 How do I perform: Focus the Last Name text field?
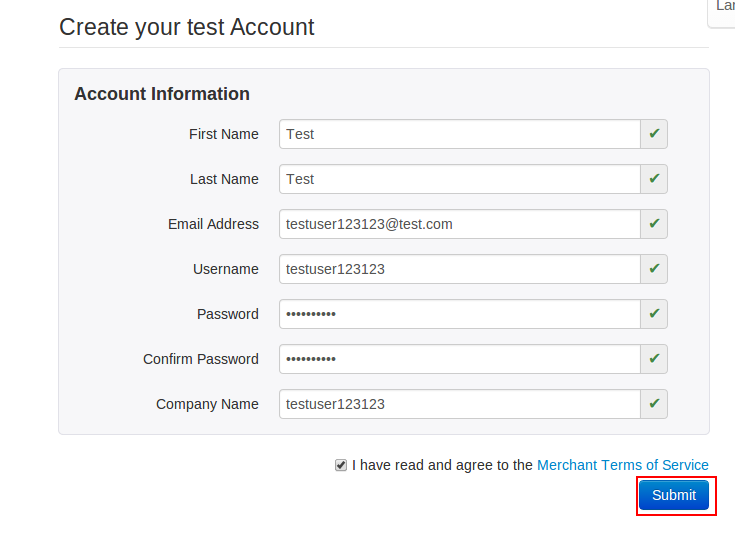459,179
